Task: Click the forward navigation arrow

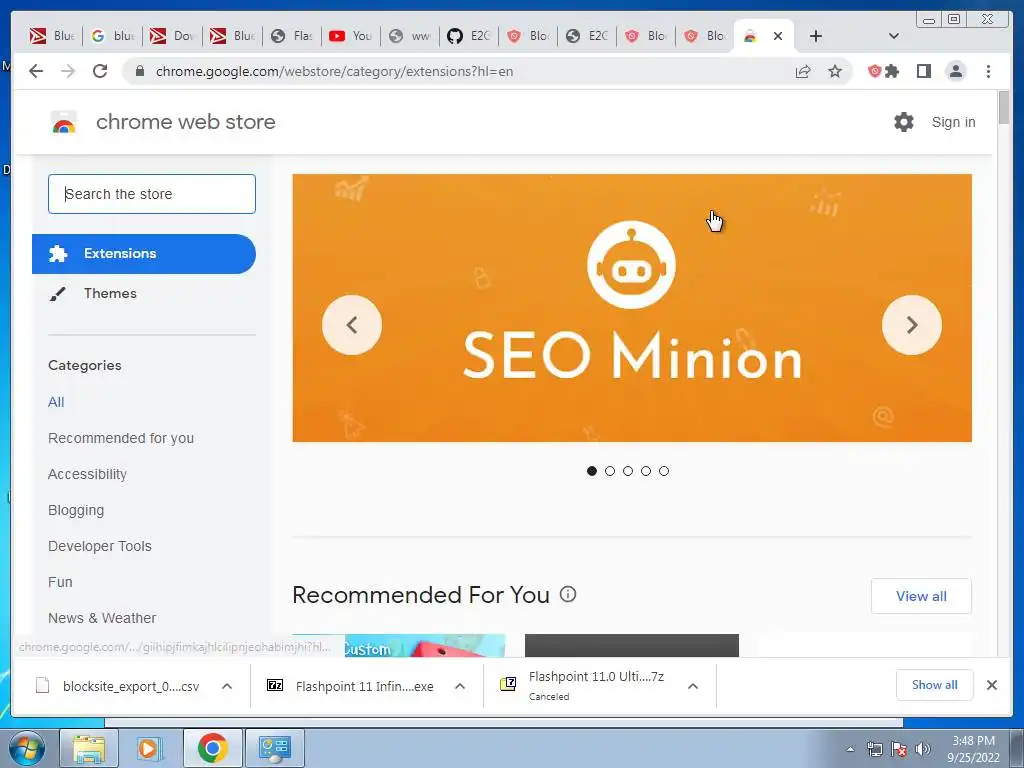Action: (68, 71)
